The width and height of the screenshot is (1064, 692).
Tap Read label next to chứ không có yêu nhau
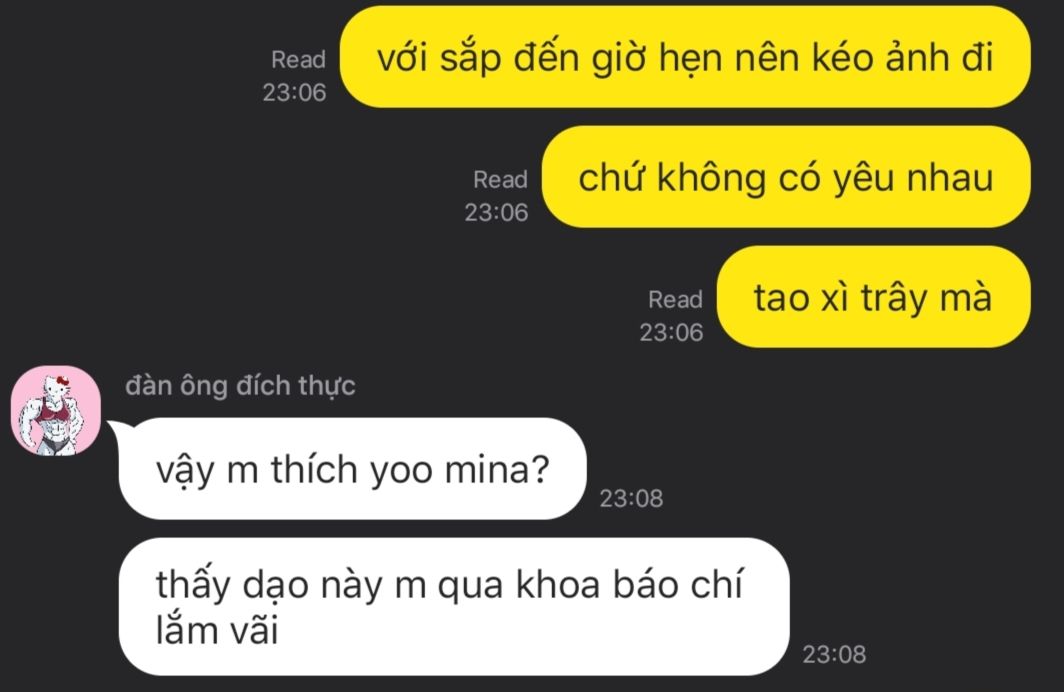[x=500, y=180]
